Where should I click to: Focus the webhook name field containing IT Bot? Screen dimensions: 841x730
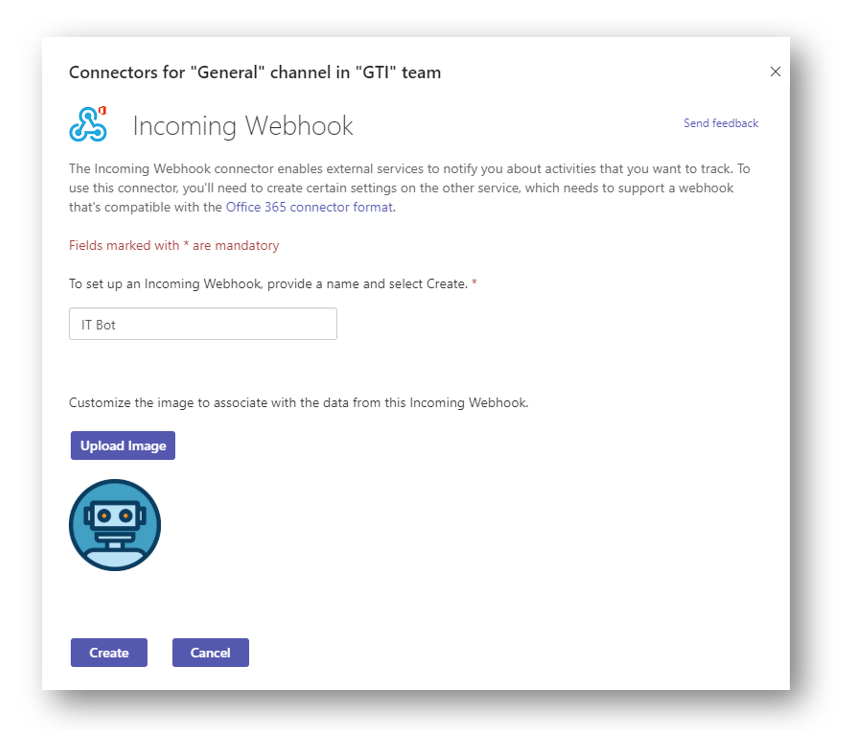[x=203, y=324]
